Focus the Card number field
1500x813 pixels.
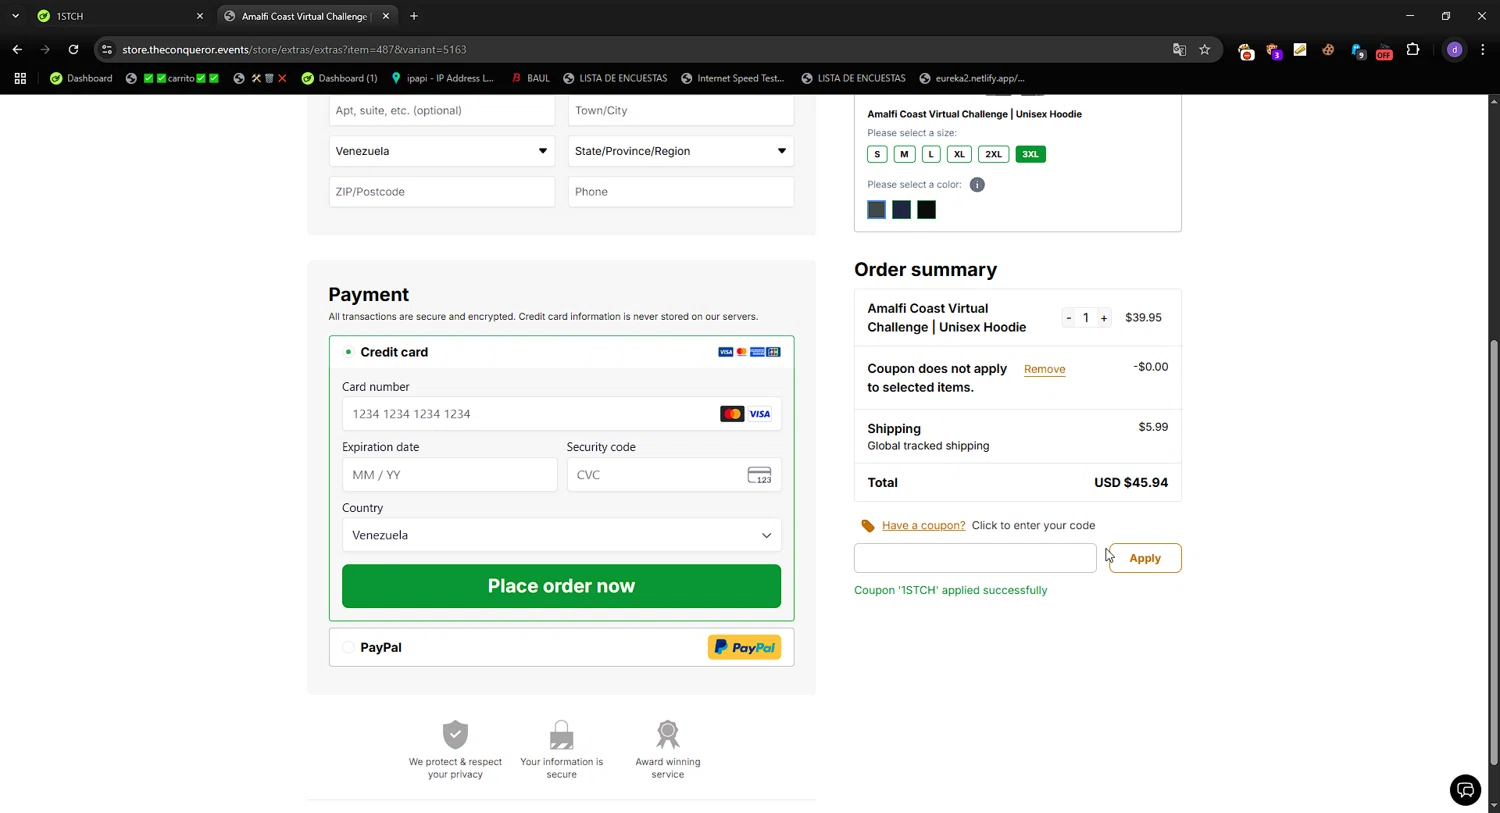[x=561, y=414]
